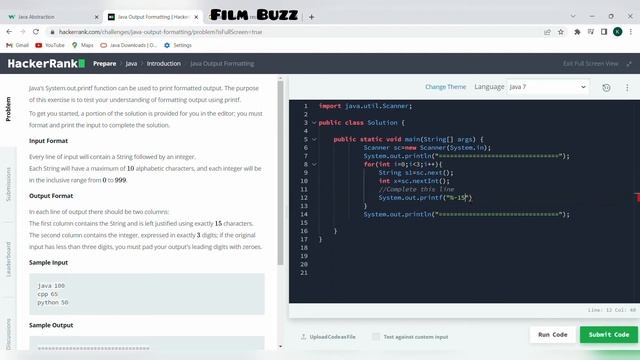The width and height of the screenshot is (640, 360).
Task: Click the Sample Input code block
Action: (x=147, y=294)
